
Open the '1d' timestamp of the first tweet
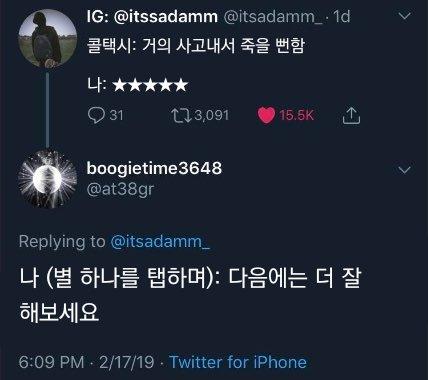point(342,16)
